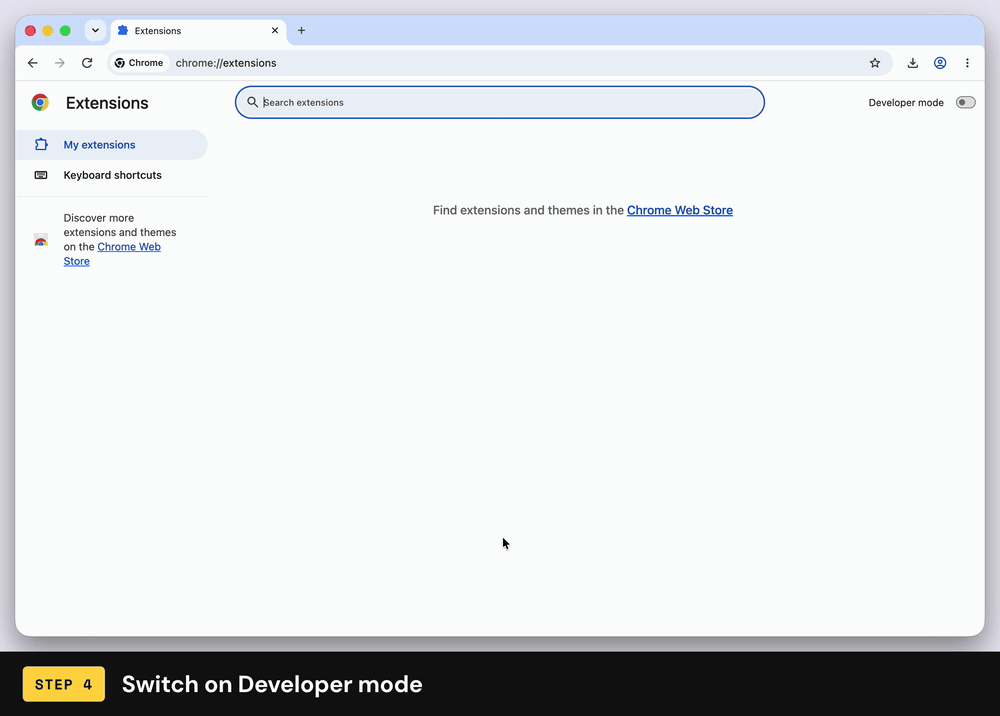Open Chrome's three-dot menu
Screen dimensions: 1000x716
(967, 62)
